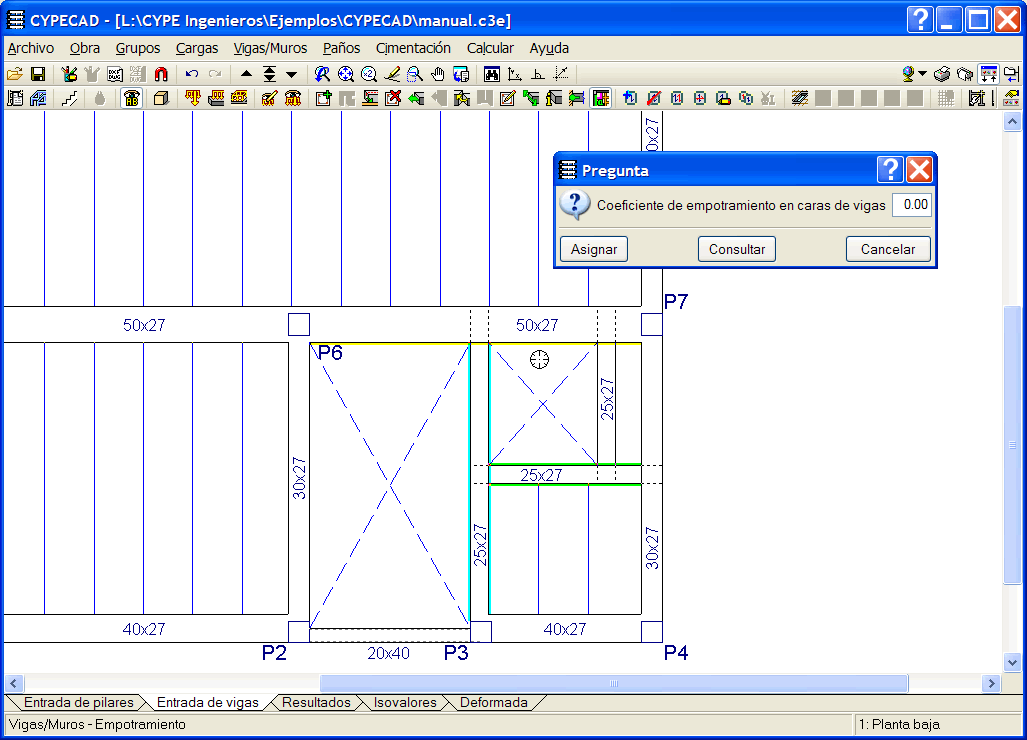The height and width of the screenshot is (740, 1027).
Task: Click the Cancelar button in Pregunta dialog
Action: click(x=888, y=249)
